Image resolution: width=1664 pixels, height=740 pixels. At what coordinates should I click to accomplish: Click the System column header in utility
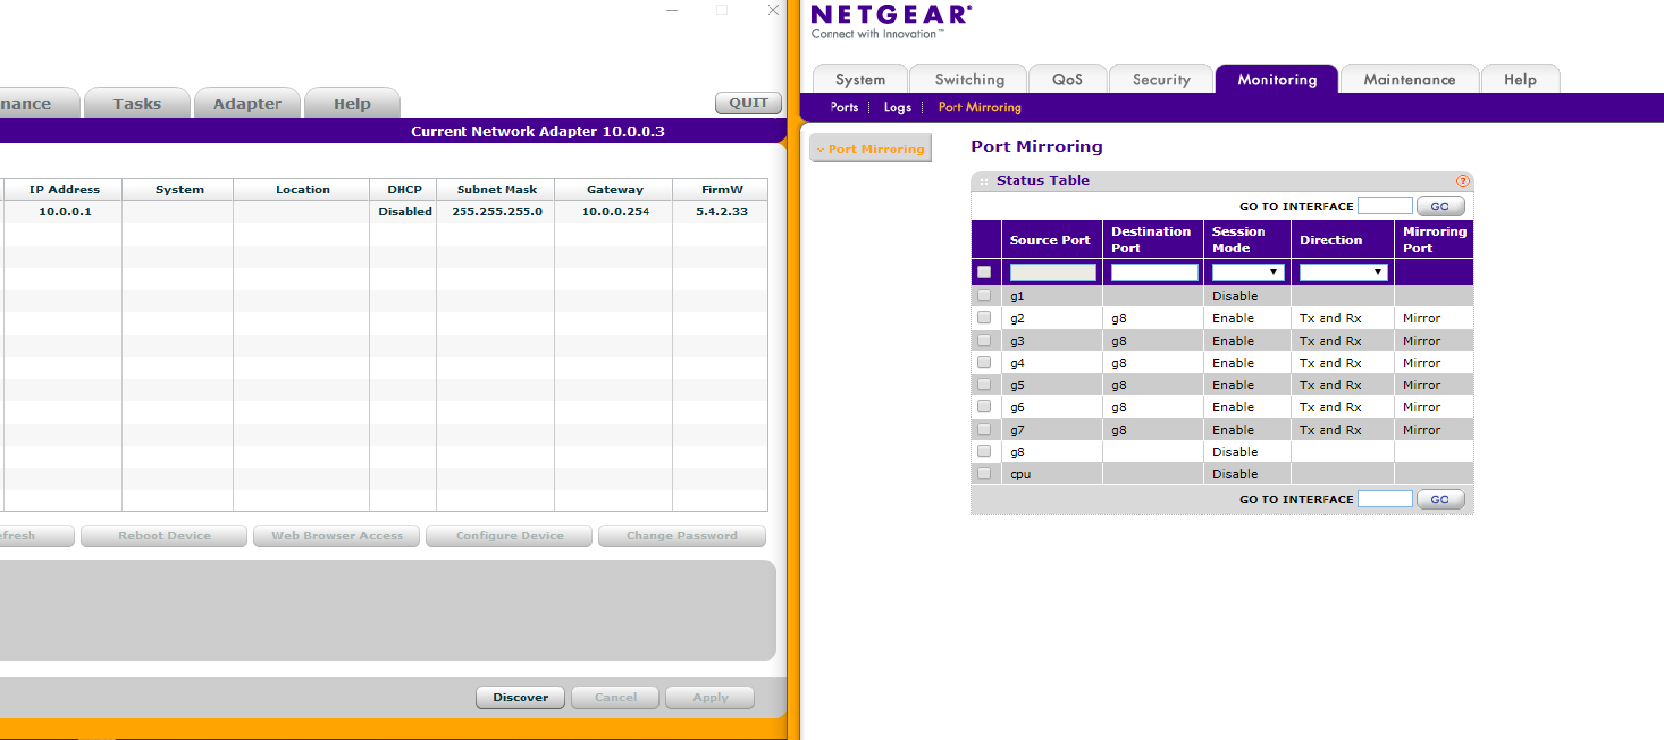[179, 189]
